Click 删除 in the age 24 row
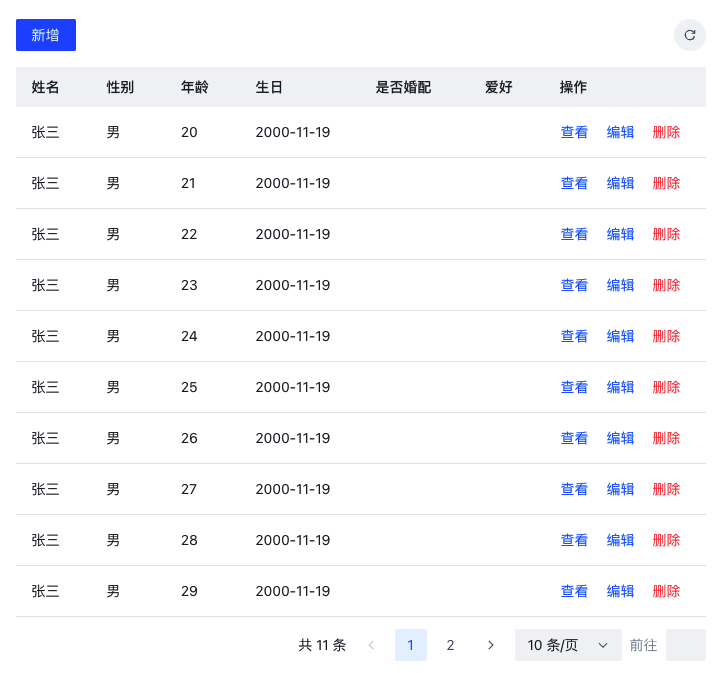The image size is (725, 673). (x=666, y=336)
